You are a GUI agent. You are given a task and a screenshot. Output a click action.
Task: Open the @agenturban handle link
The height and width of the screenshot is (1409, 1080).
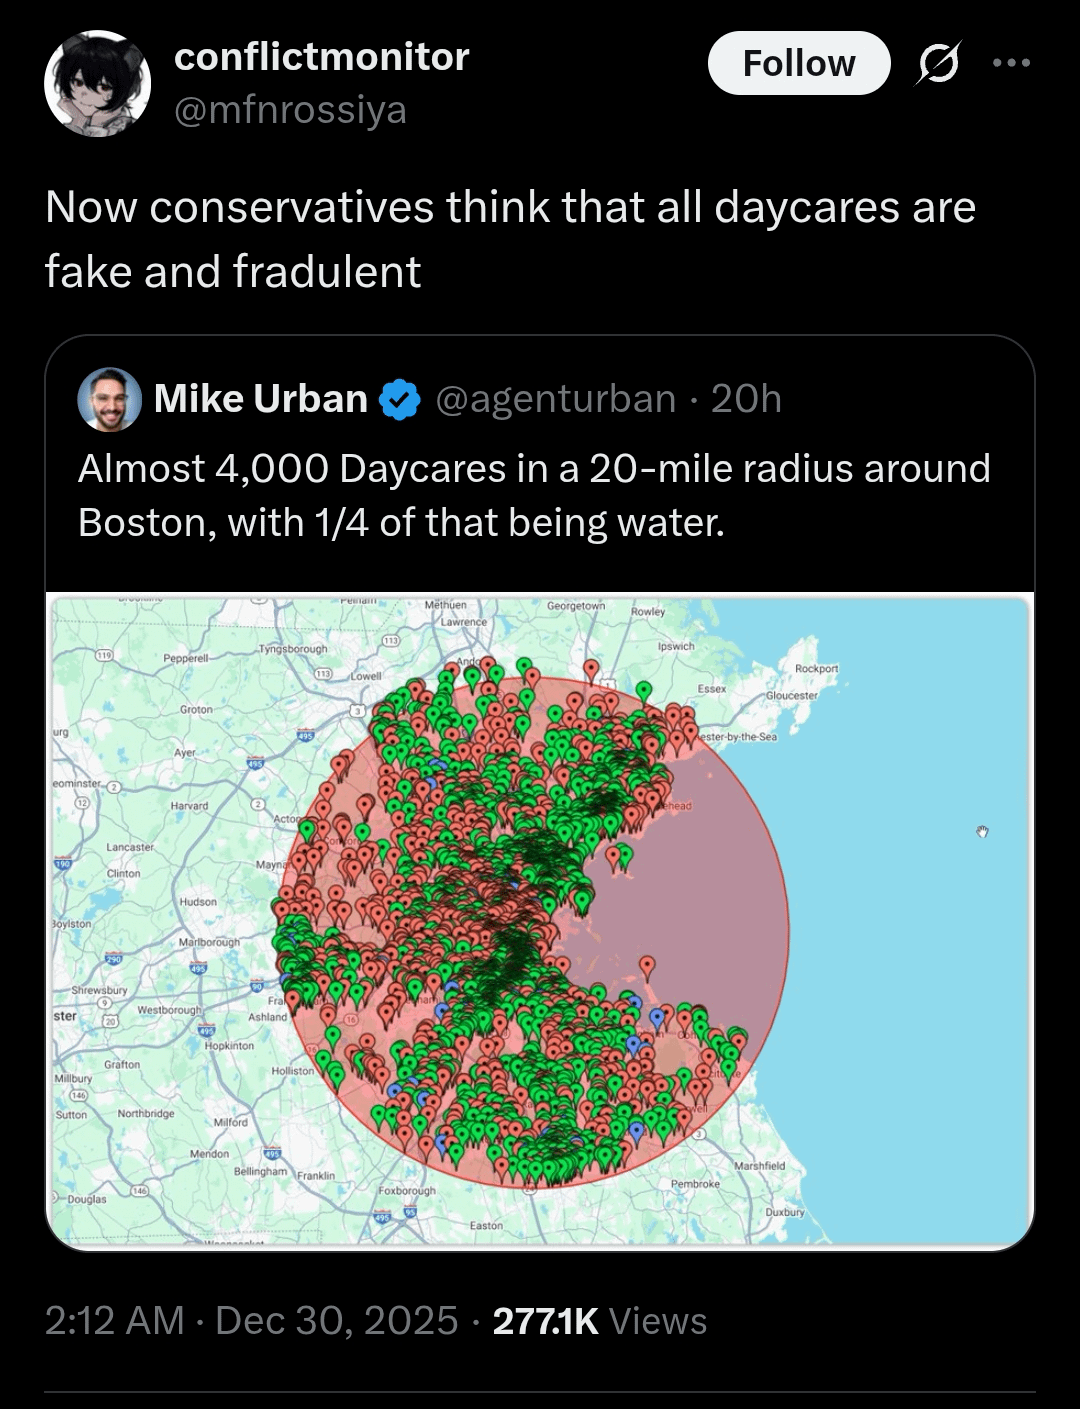555,399
